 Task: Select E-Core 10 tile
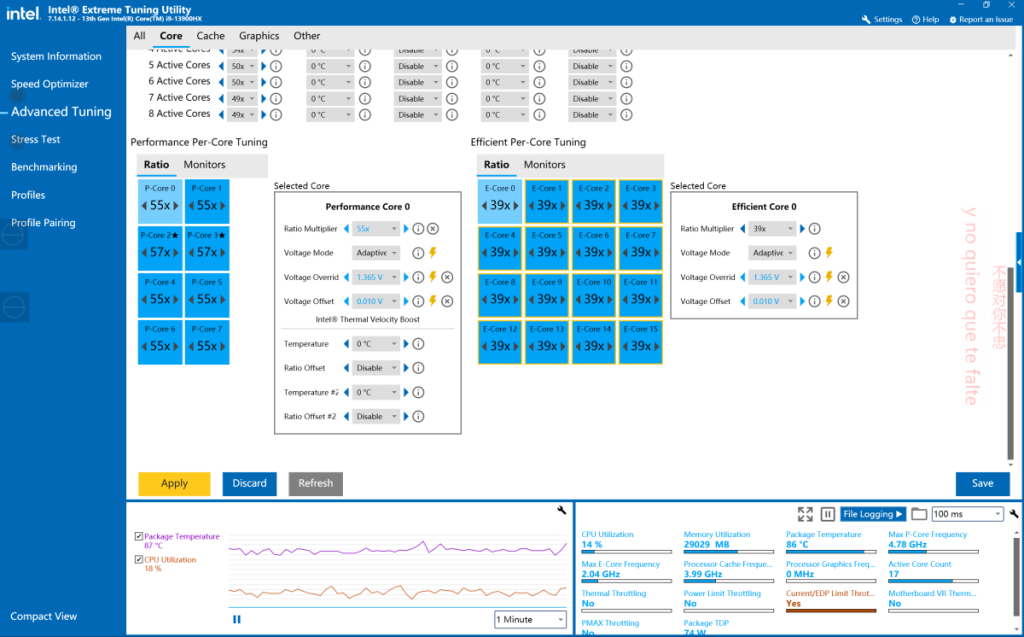pos(594,295)
